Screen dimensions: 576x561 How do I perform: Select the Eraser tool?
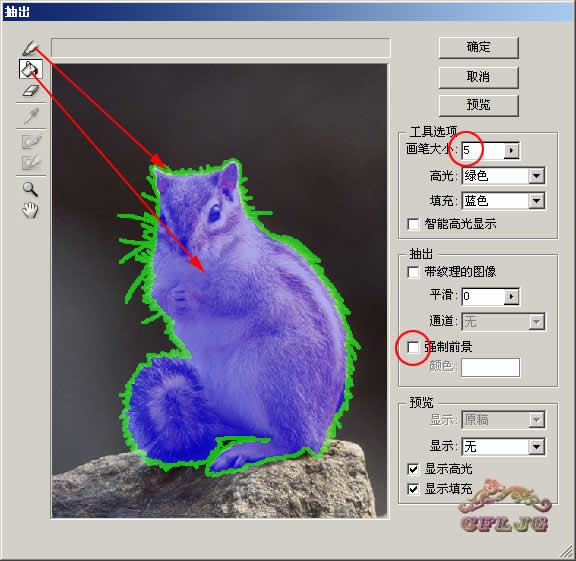(30, 90)
